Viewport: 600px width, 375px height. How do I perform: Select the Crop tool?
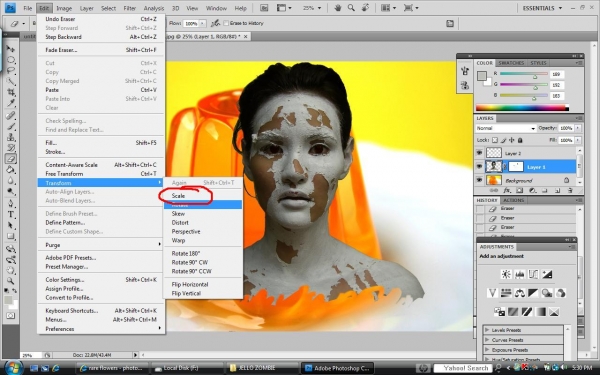[x=11, y=92]
